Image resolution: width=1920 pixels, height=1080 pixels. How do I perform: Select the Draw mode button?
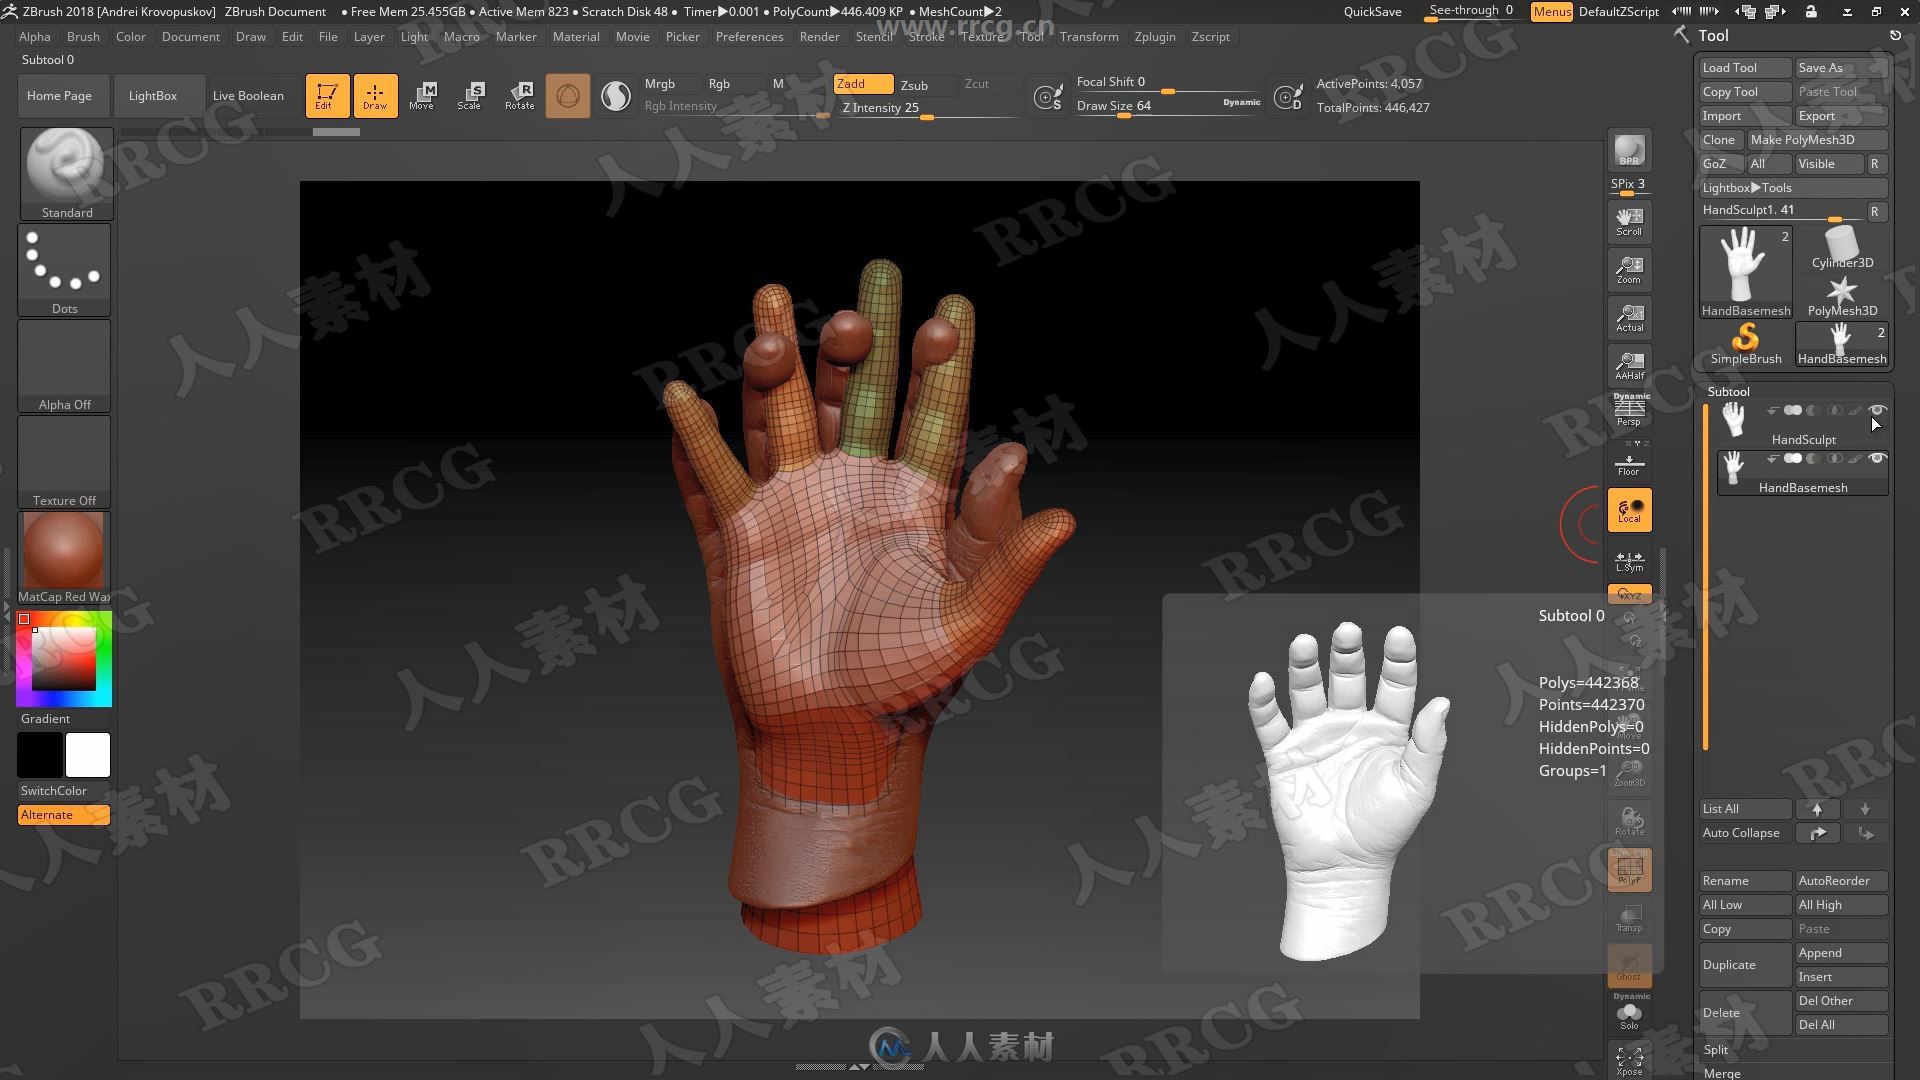(375, 94)
